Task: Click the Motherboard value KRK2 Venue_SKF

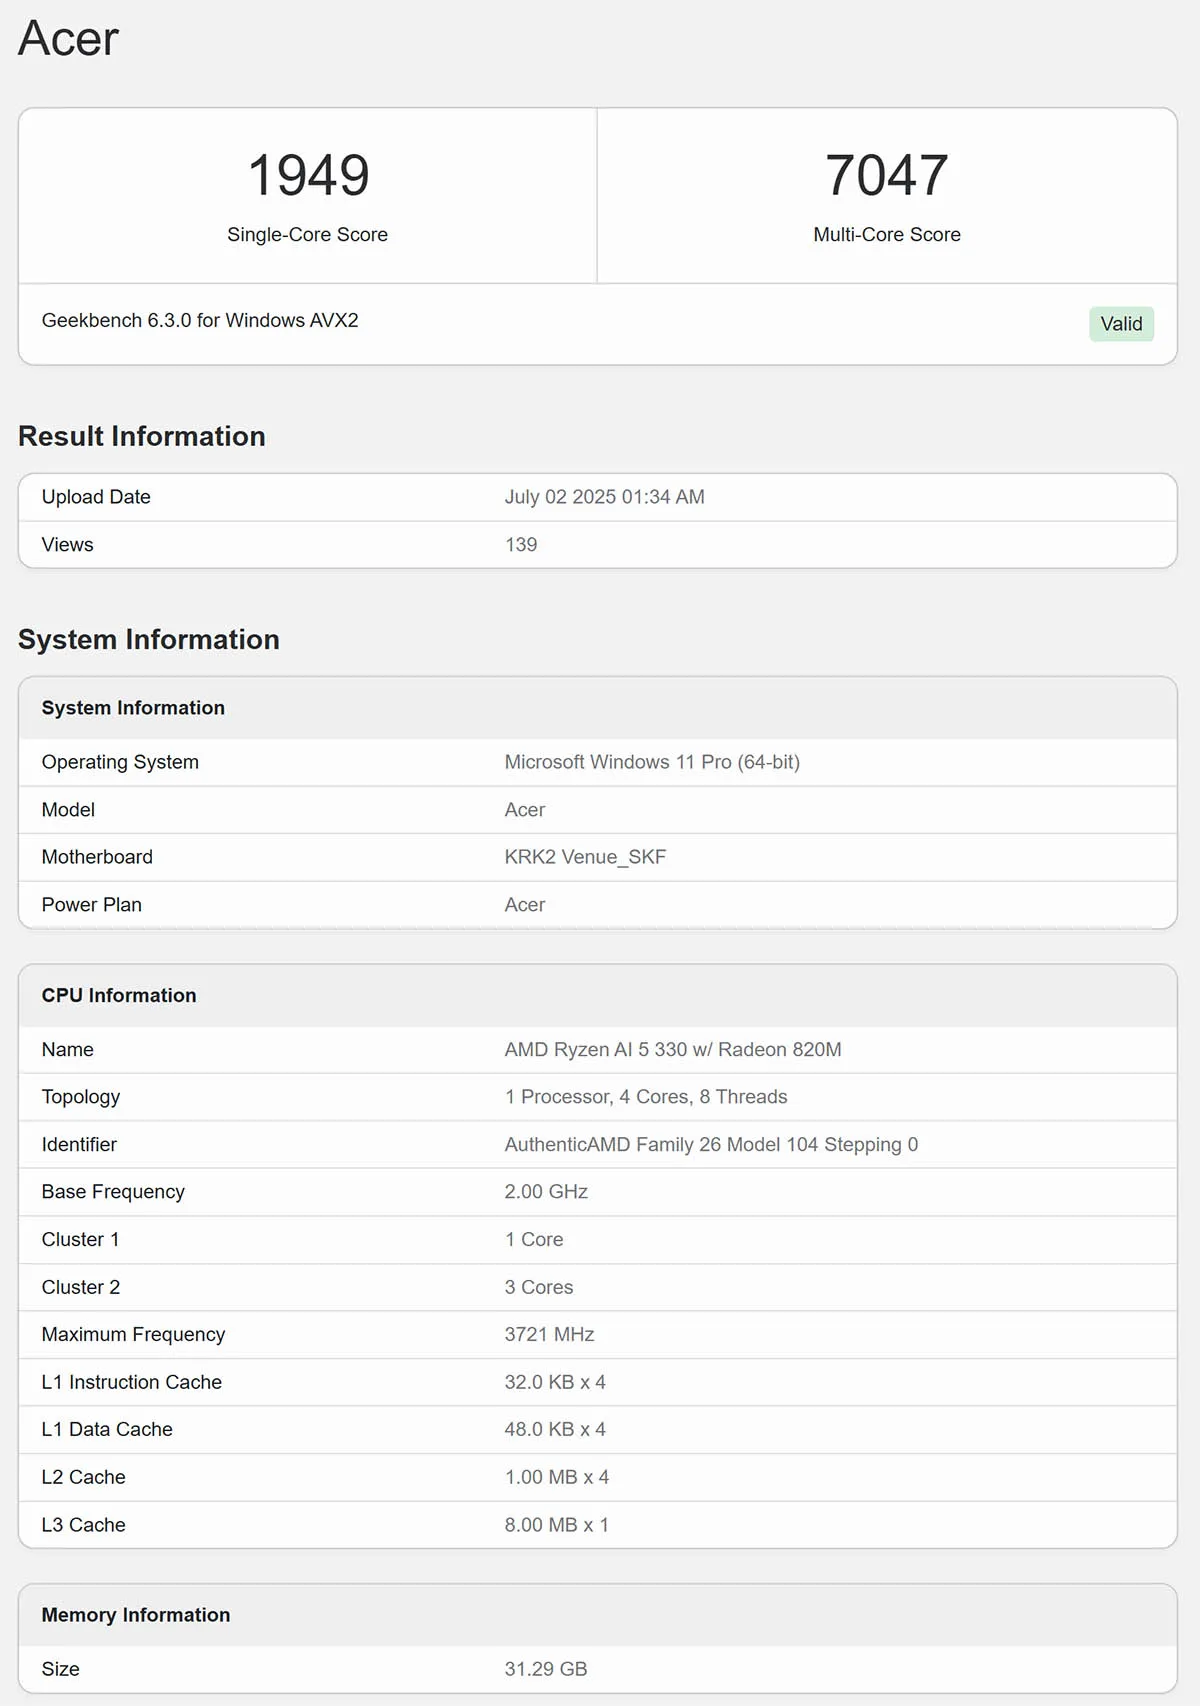Action: click(585, 857)
